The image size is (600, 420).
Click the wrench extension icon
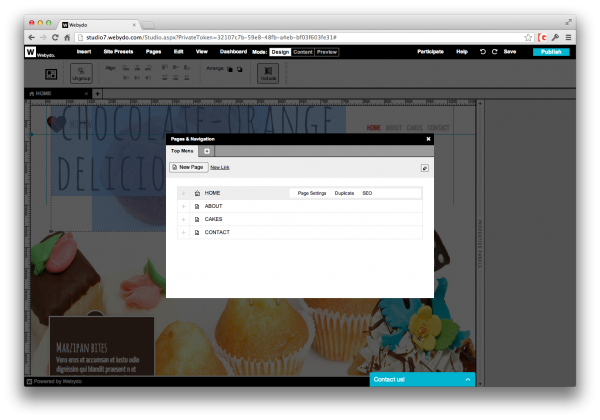[x=555, y=37]
